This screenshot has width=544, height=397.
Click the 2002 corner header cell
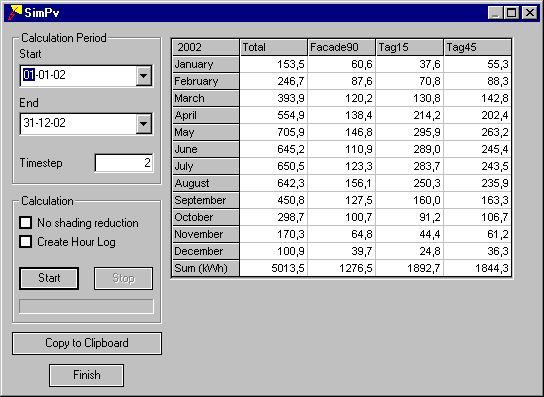pyautogui.click(x=206, y=47)
